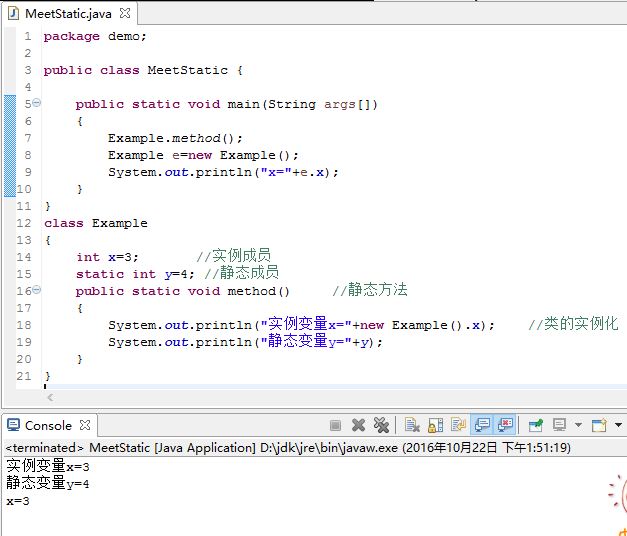Click Remove All Terminated Launches icon
The width and height of the screenshot is (627, 536).
pyautogui.click(x=381, y=425)
